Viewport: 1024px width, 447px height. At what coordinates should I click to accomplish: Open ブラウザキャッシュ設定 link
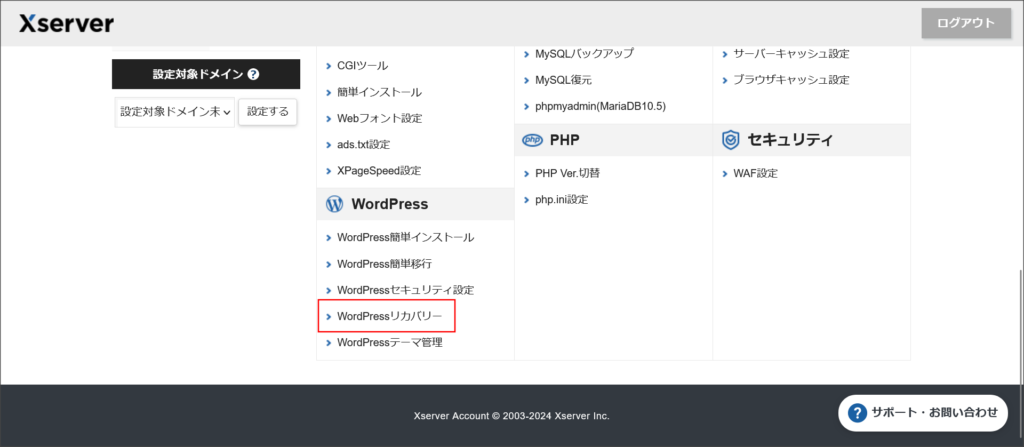pyautogui.click(x=791, y=80)
